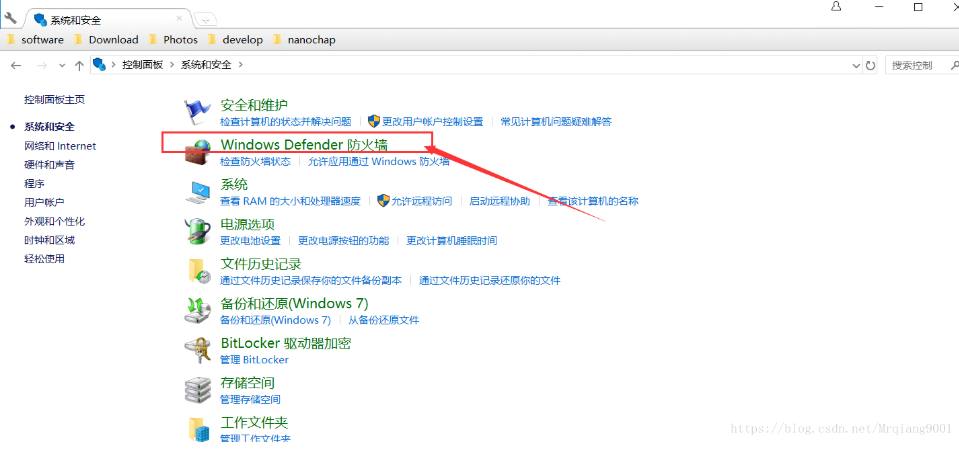Click 更改电池设置 link
Screen dimensions: 959x452
pyautogui.click(x=250, y=240)
